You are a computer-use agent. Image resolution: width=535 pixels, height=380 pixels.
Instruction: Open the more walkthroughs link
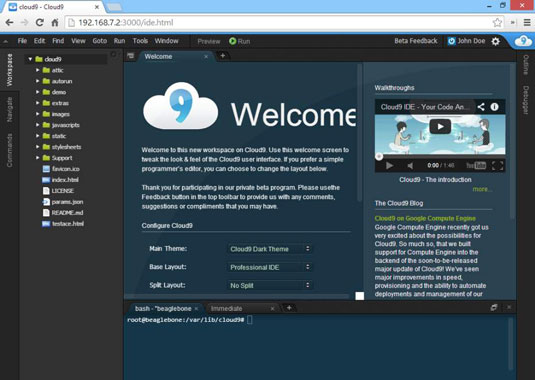point(482,189)
